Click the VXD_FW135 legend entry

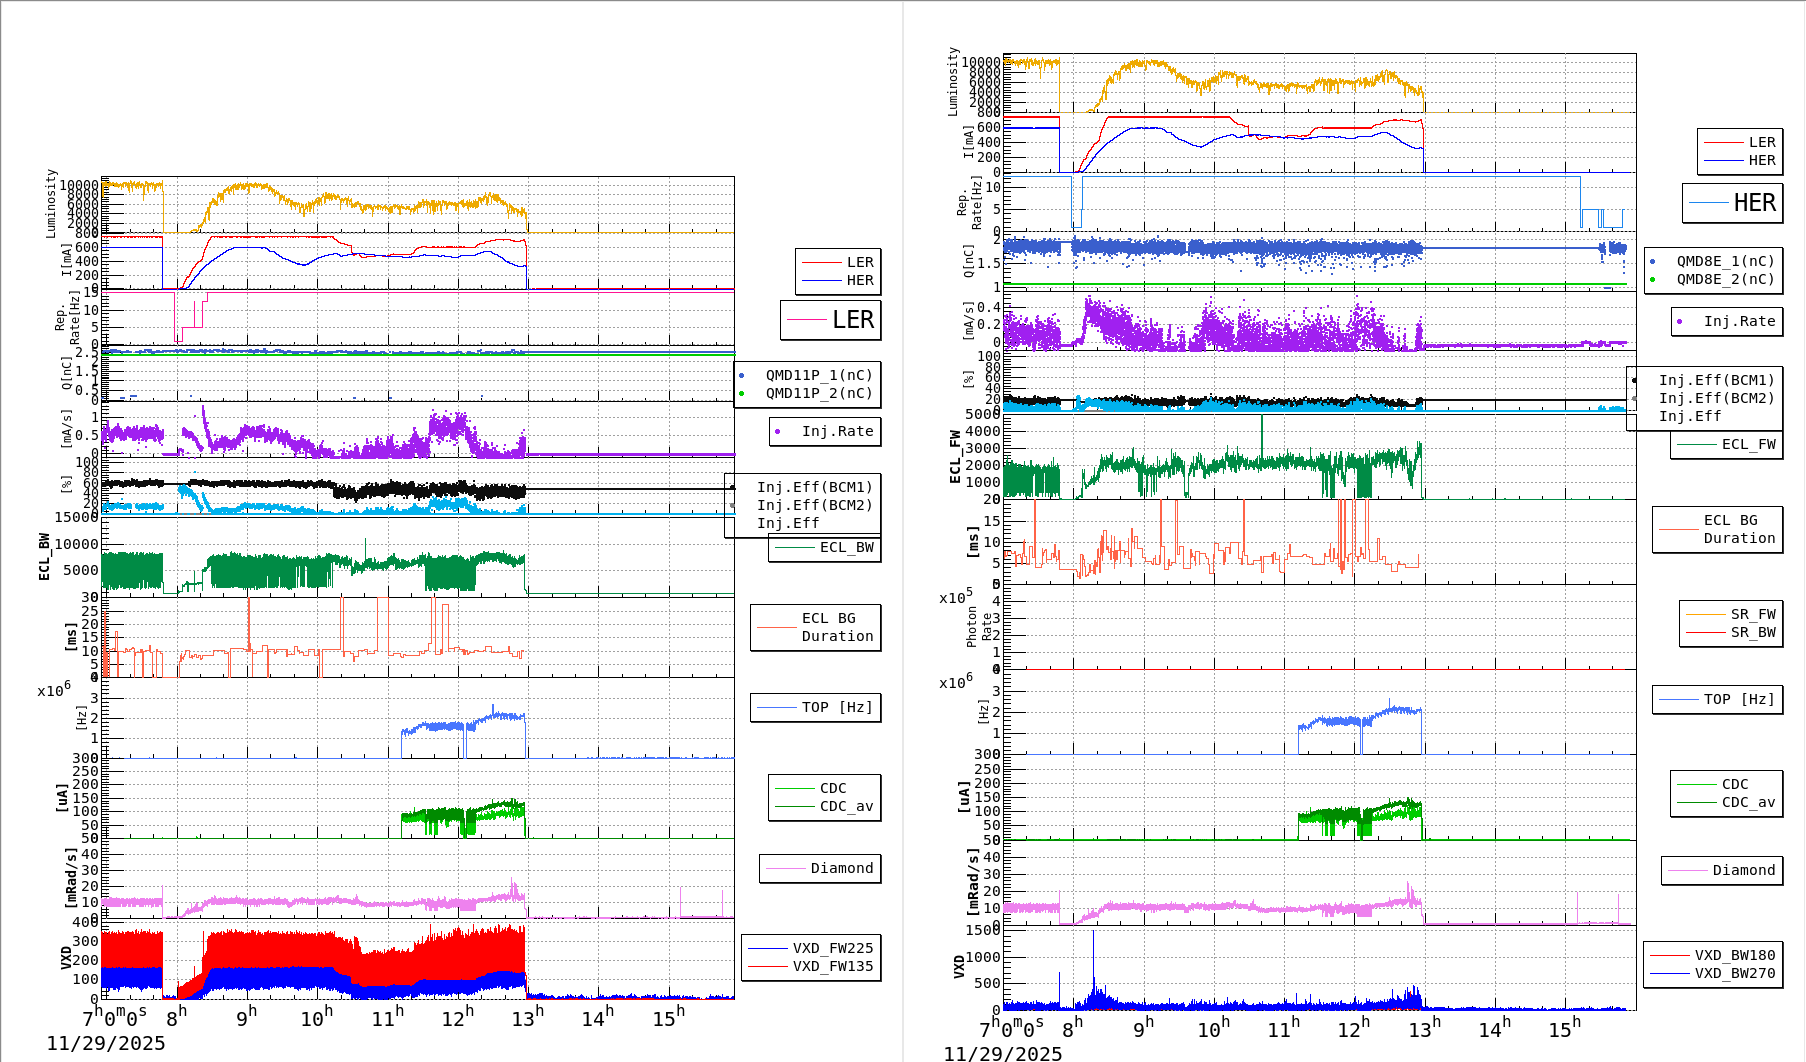832,966
